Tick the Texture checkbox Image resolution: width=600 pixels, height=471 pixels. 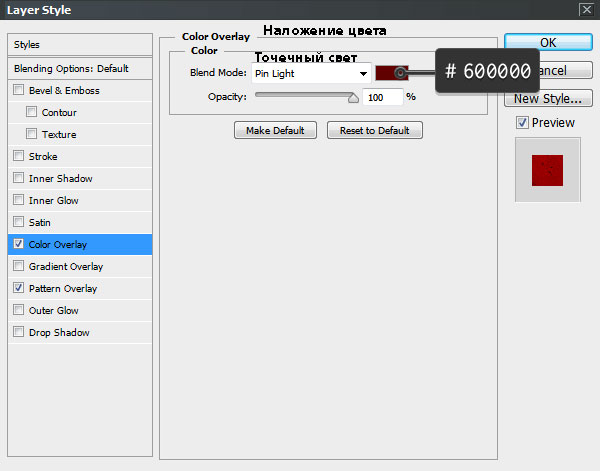point(31,134)
